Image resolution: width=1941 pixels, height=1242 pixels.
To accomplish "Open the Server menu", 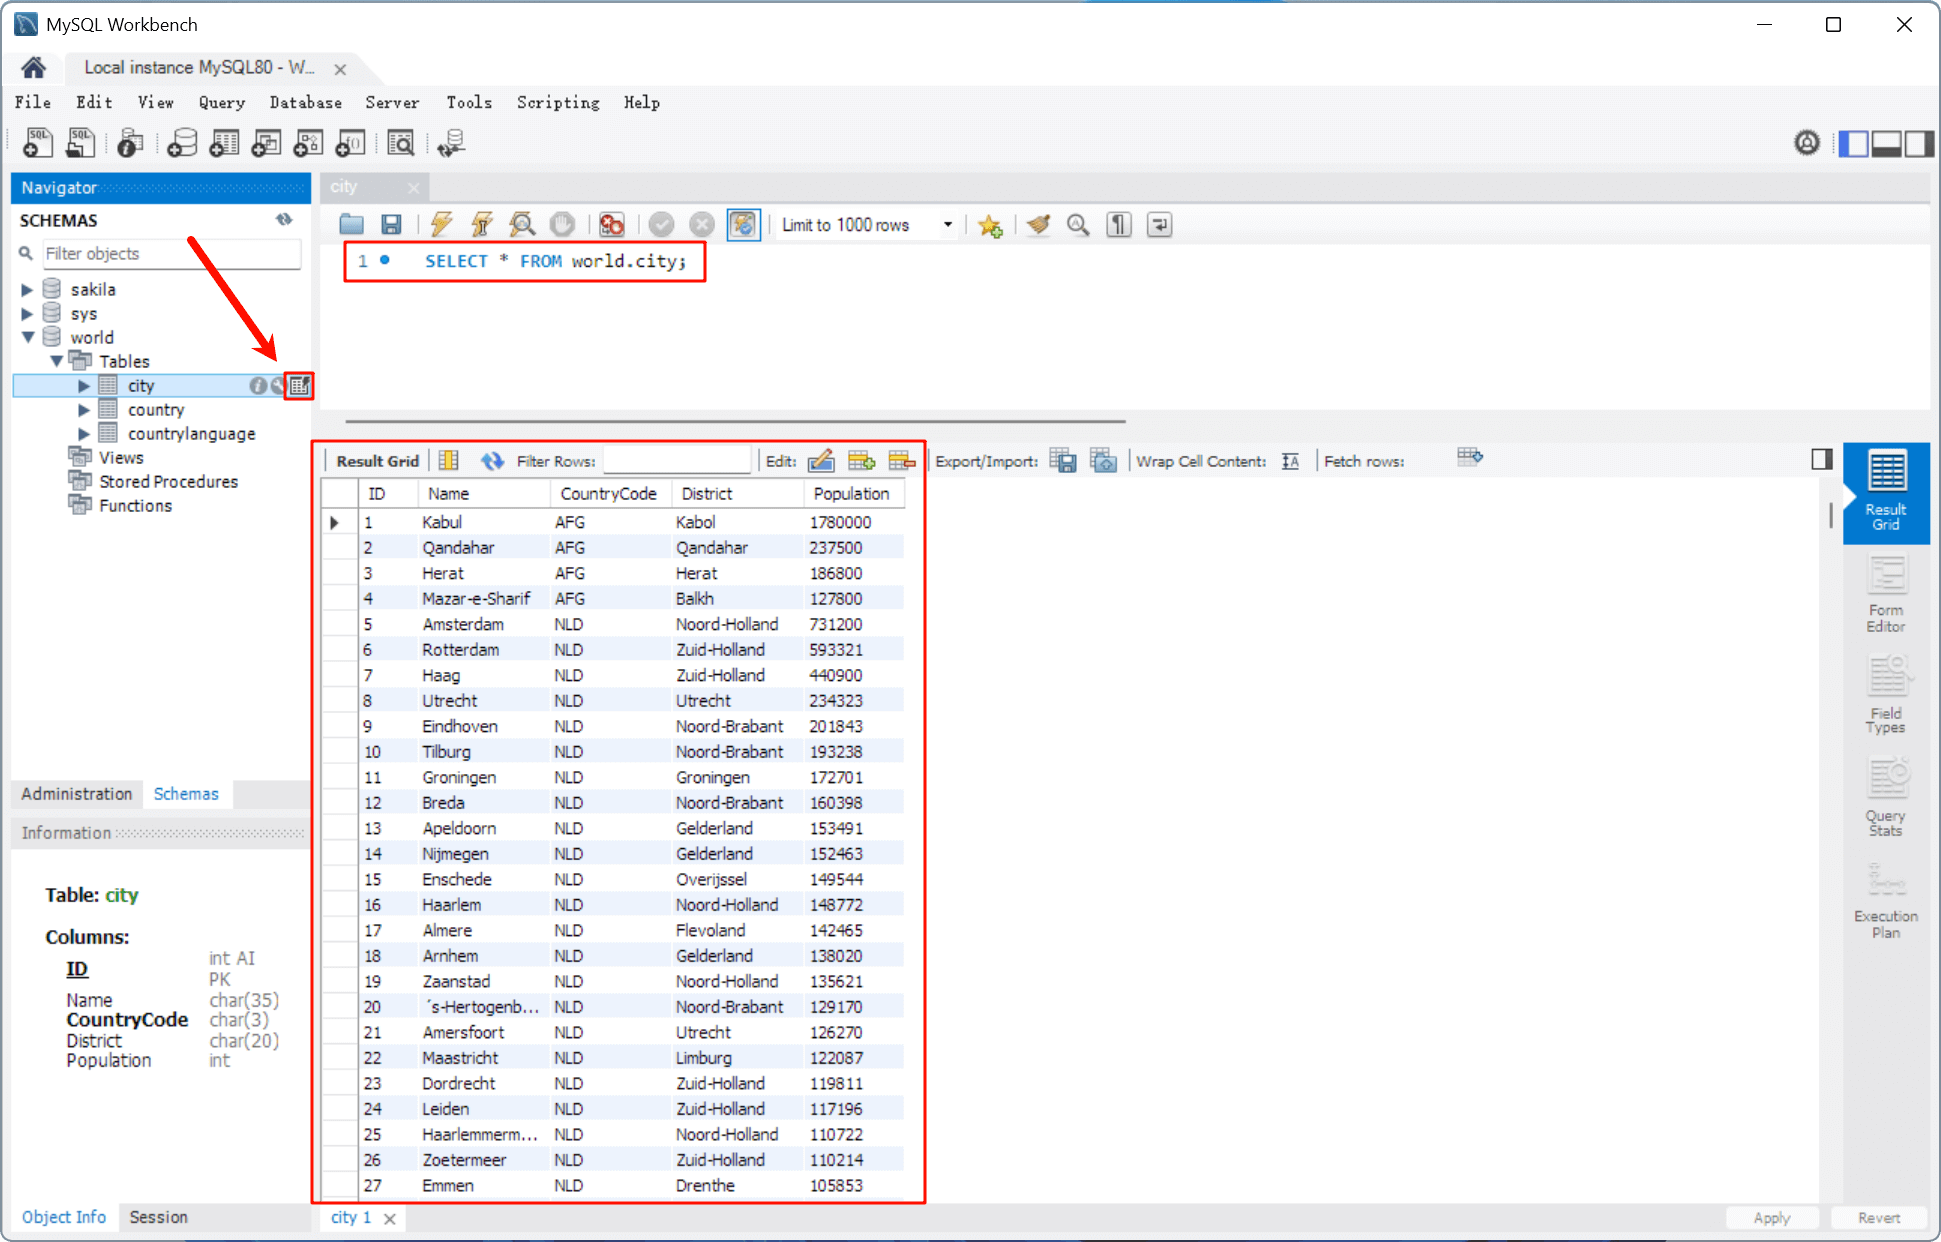I will click(392, 102).
